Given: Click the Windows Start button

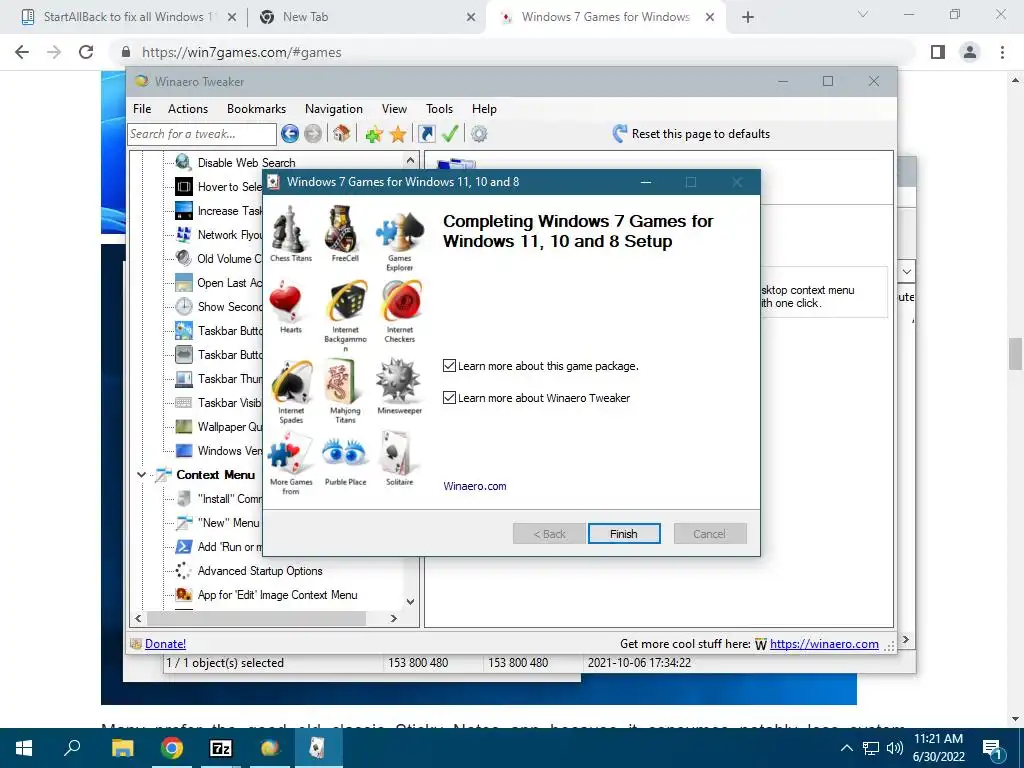Looking at the screenshot, I should click(x=24, y=748).
